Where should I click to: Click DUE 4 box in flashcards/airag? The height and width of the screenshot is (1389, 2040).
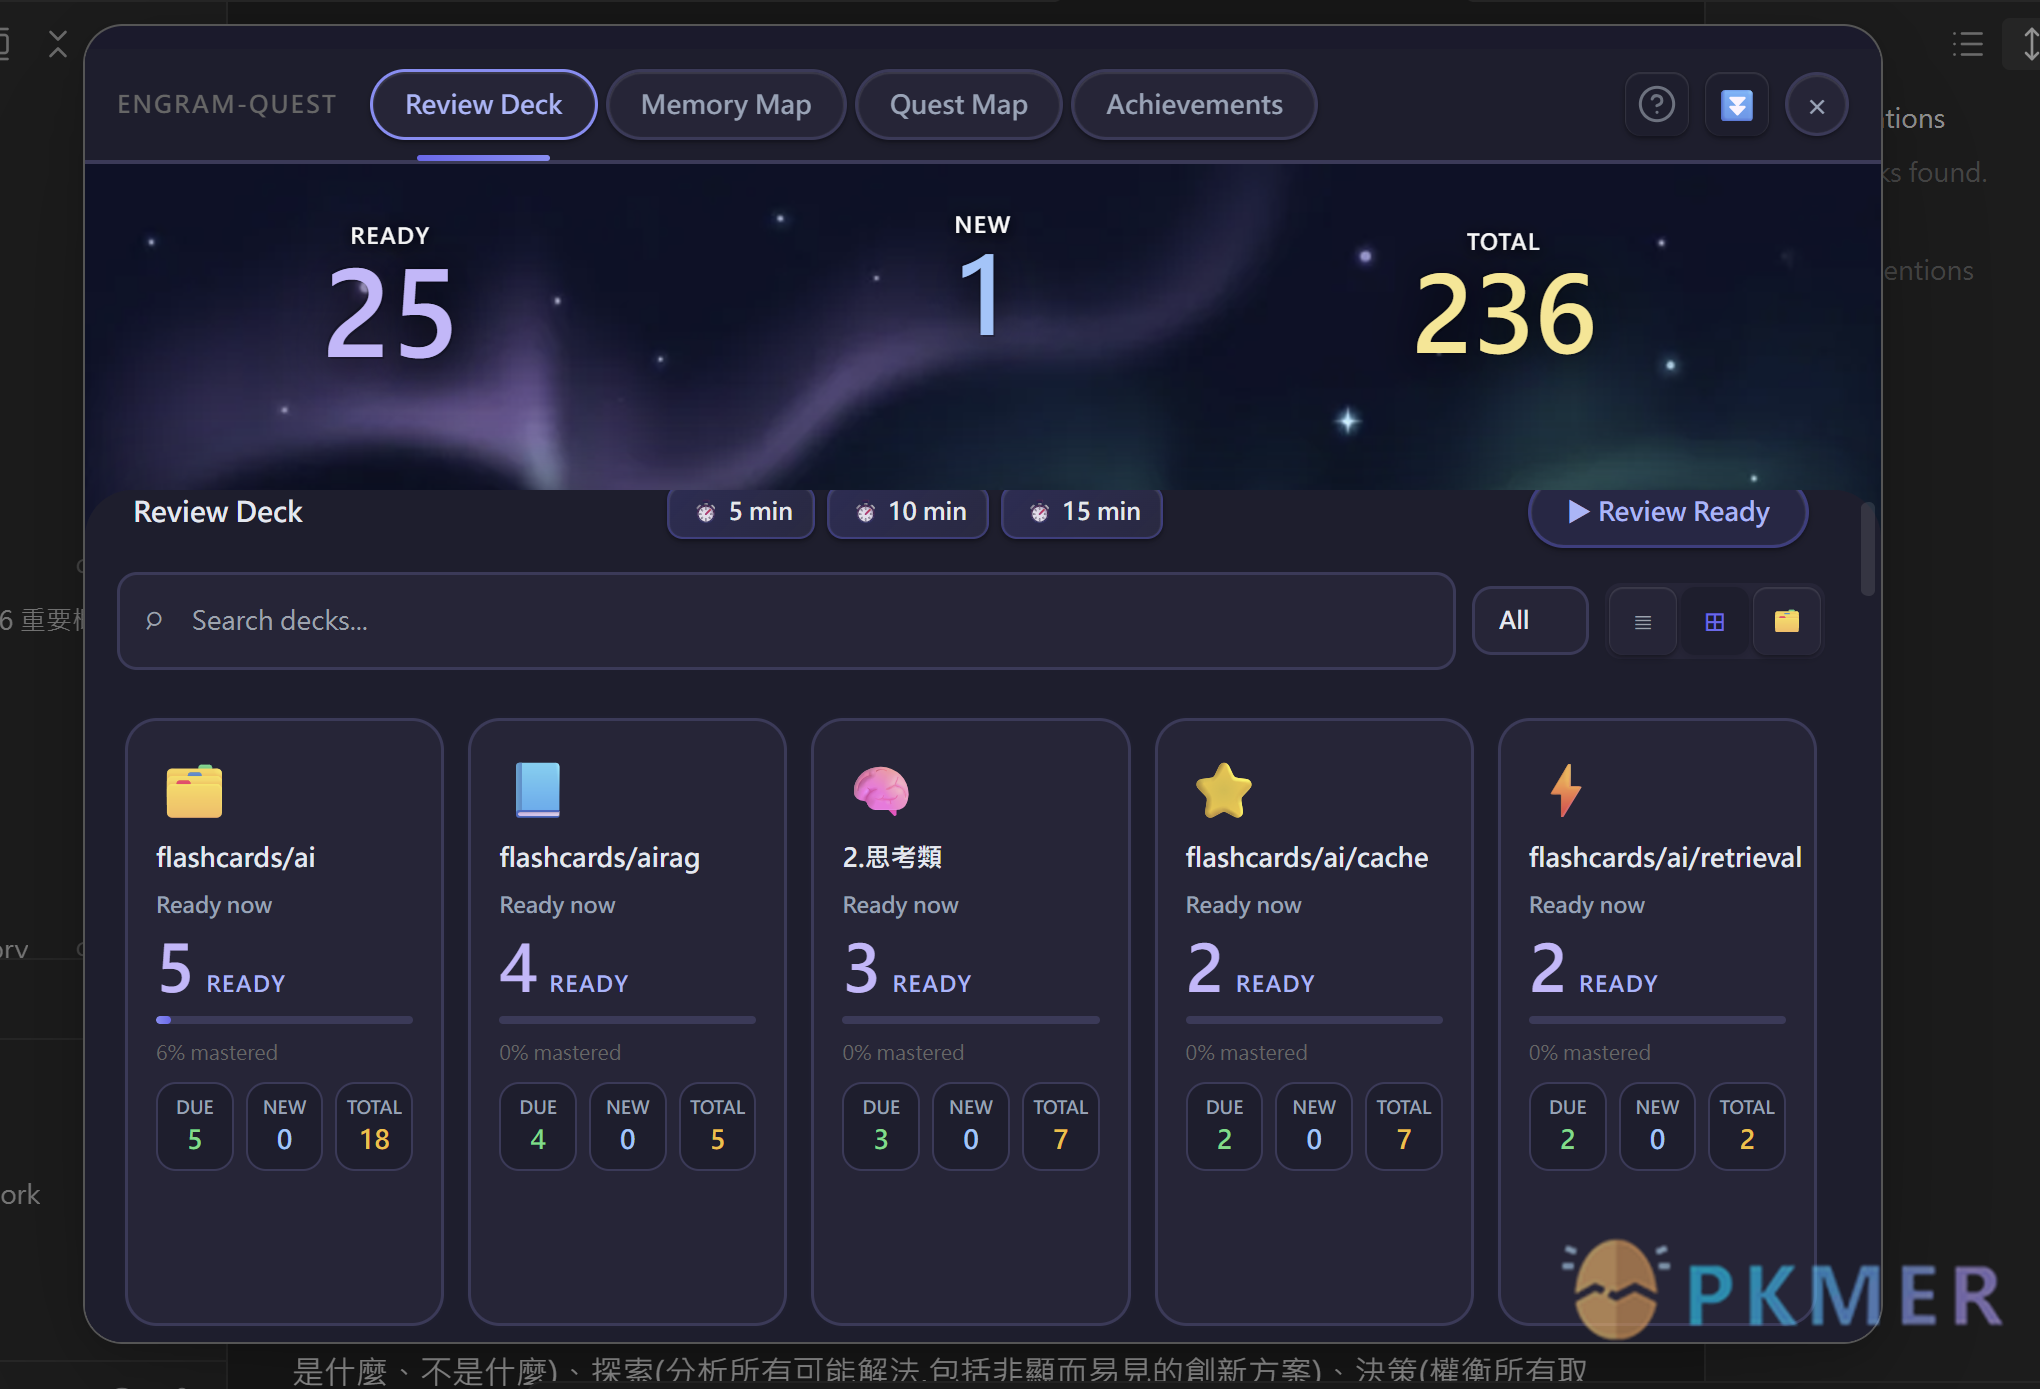pyautogui.click(x=538, y=1126)
